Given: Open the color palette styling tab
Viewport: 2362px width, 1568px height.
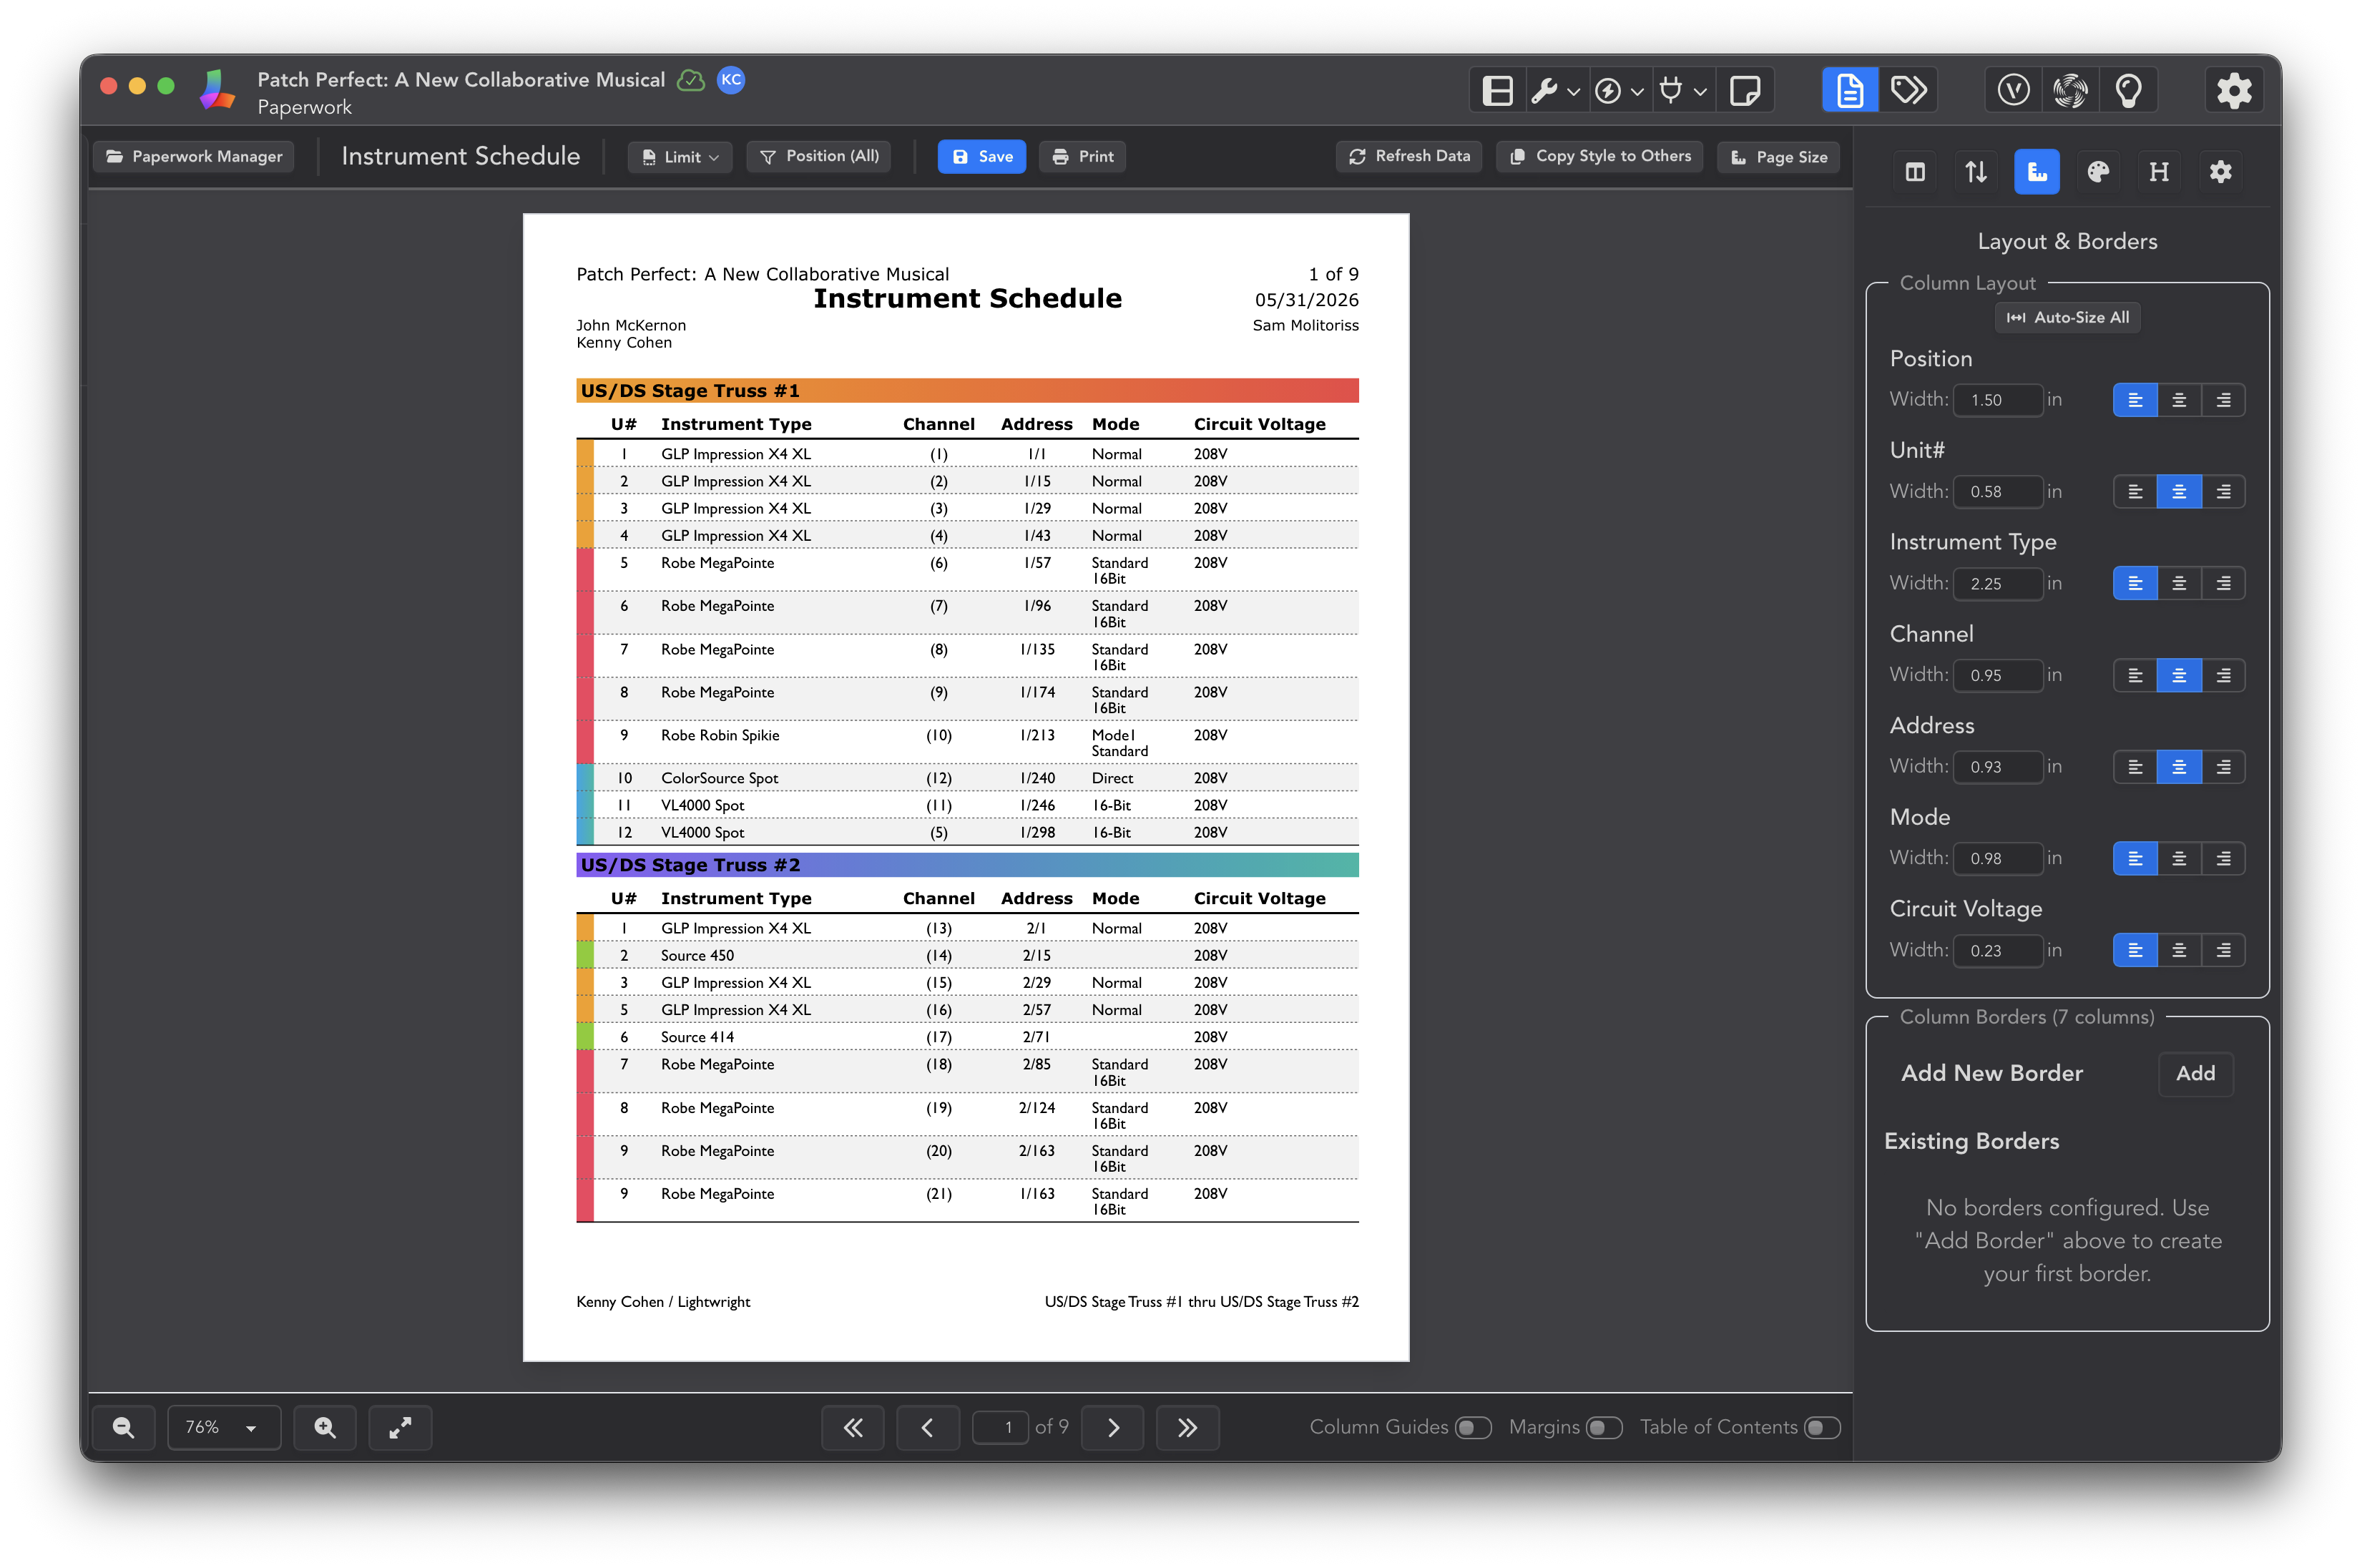Looking at the screenshot, I should 2098,172.
